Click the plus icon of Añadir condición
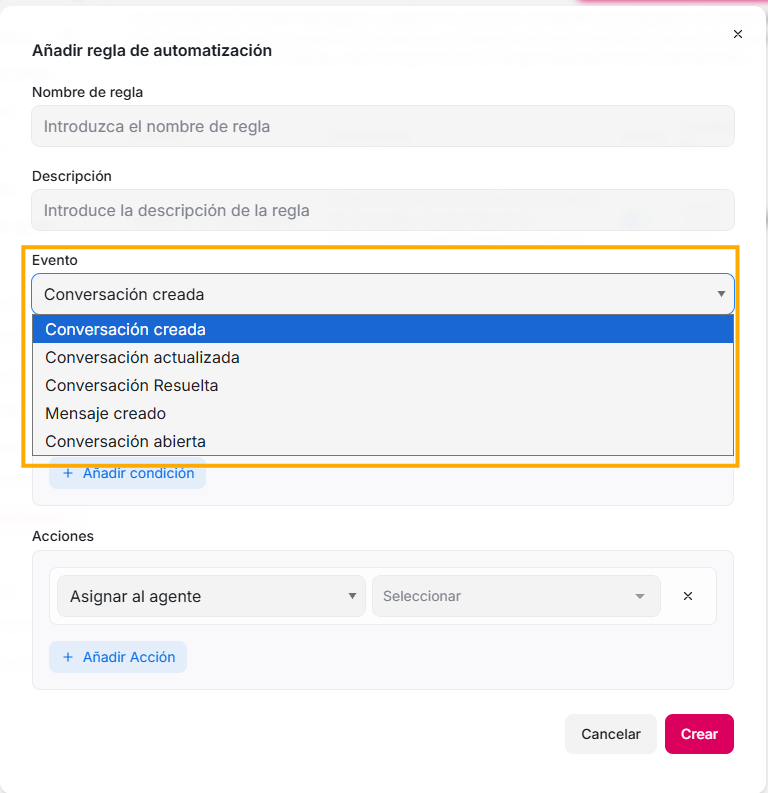 [x=68, y=473]
